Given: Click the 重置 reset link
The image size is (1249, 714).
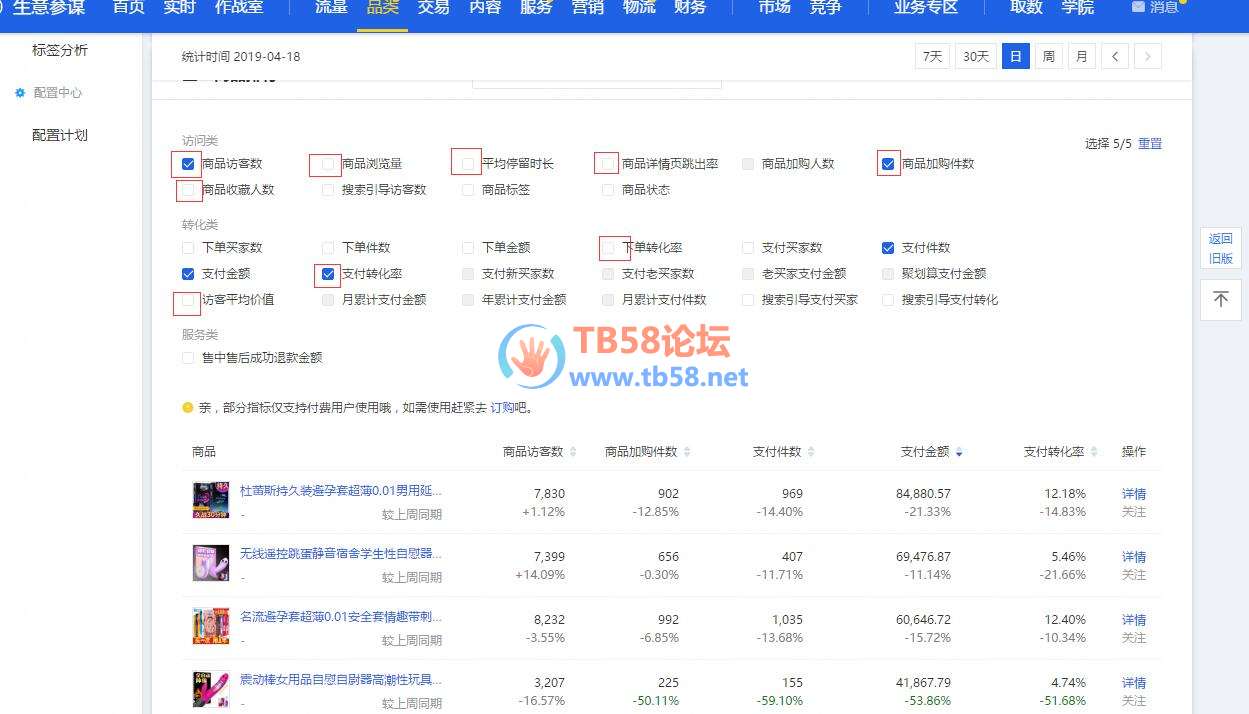Looking at the screenshot, I should [x=1150, y=144].
